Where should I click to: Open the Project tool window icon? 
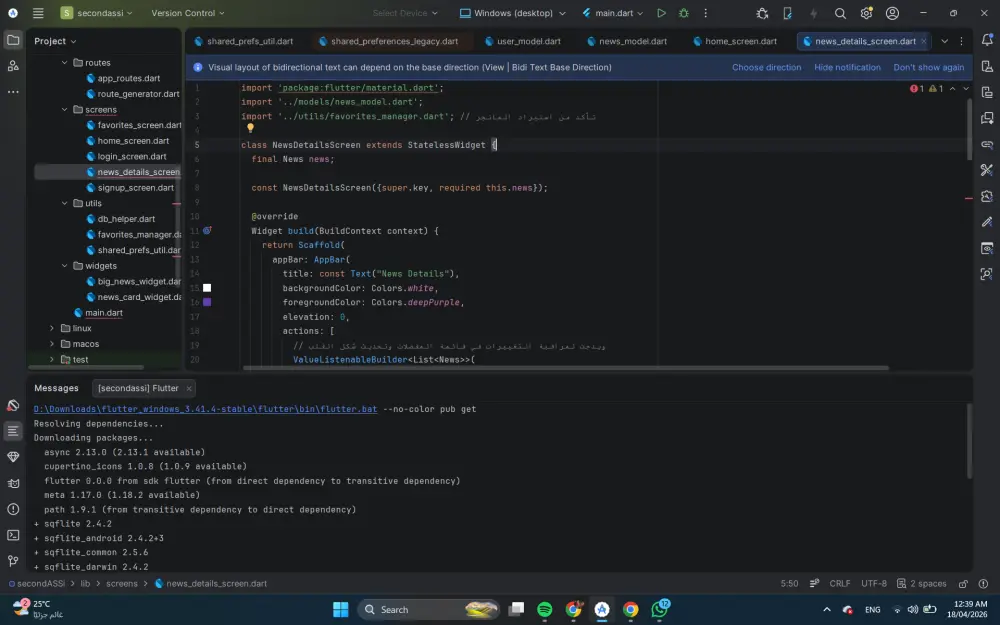coord(13,40)
